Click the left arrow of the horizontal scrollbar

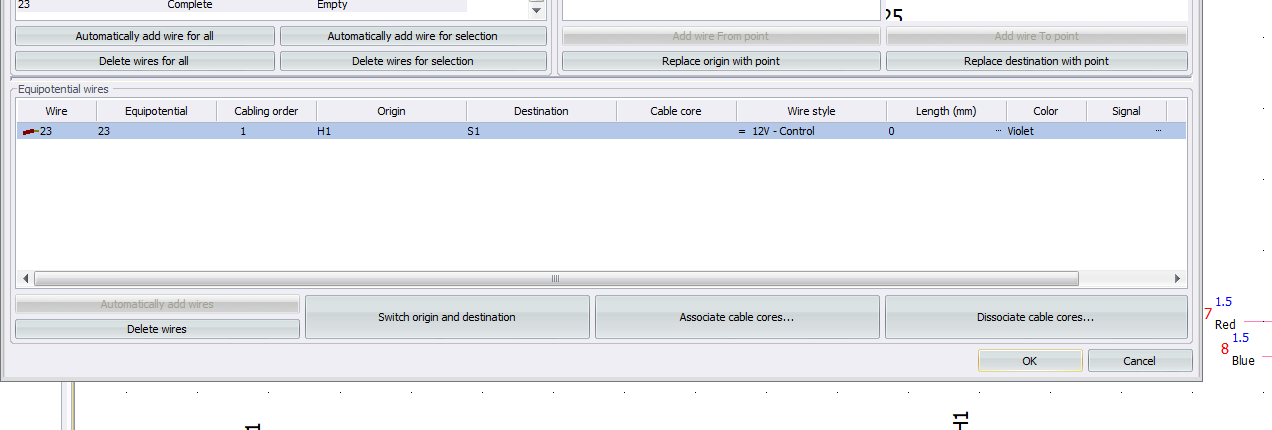pyautogui.click(x=26, y=279)
